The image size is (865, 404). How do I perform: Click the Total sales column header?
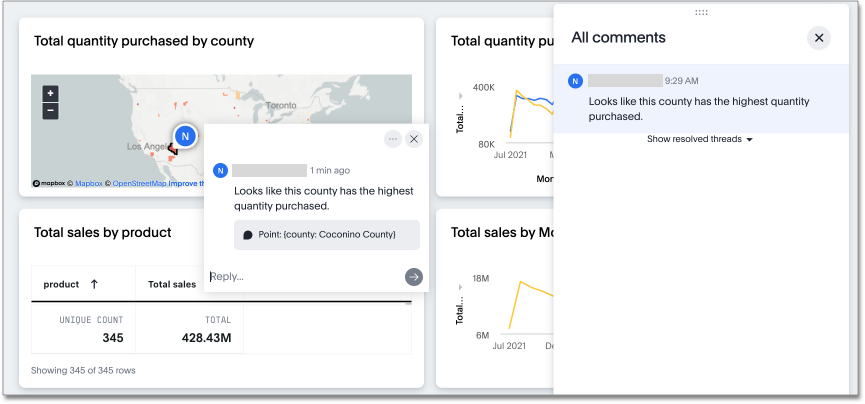pyautogui.click(x=172, y=284)
